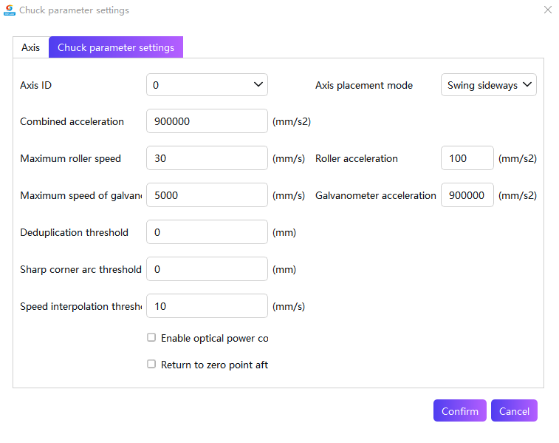559x443 pixels.
Task: Click the Maximum roller speed field
Action: [x=207, y=158]
